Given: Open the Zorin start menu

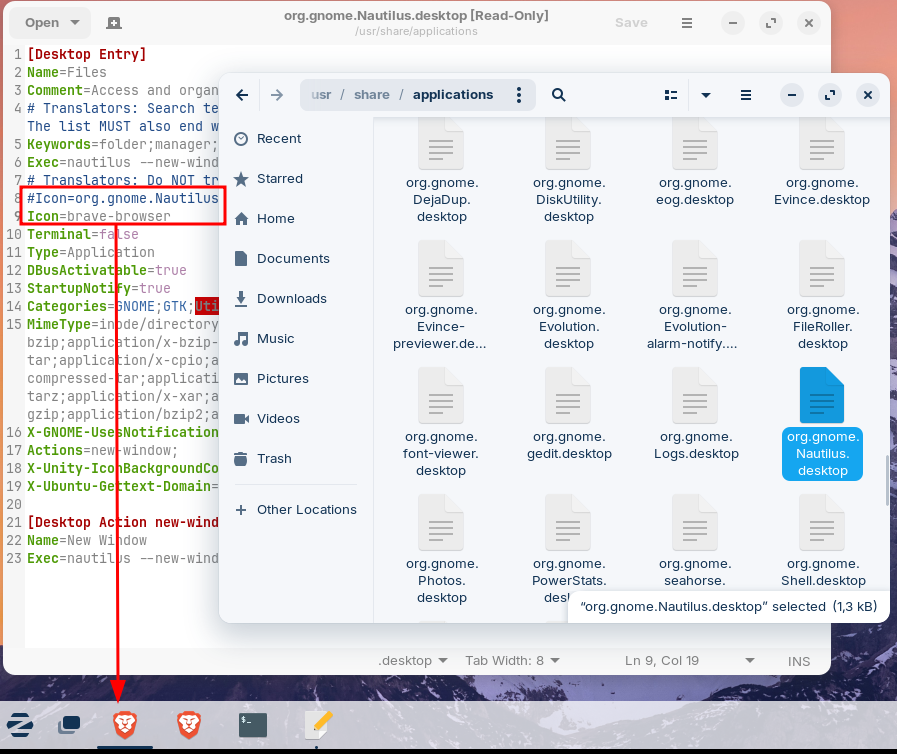Looking at the screenshot, I should pyautogui.click(x=20, y=725).
